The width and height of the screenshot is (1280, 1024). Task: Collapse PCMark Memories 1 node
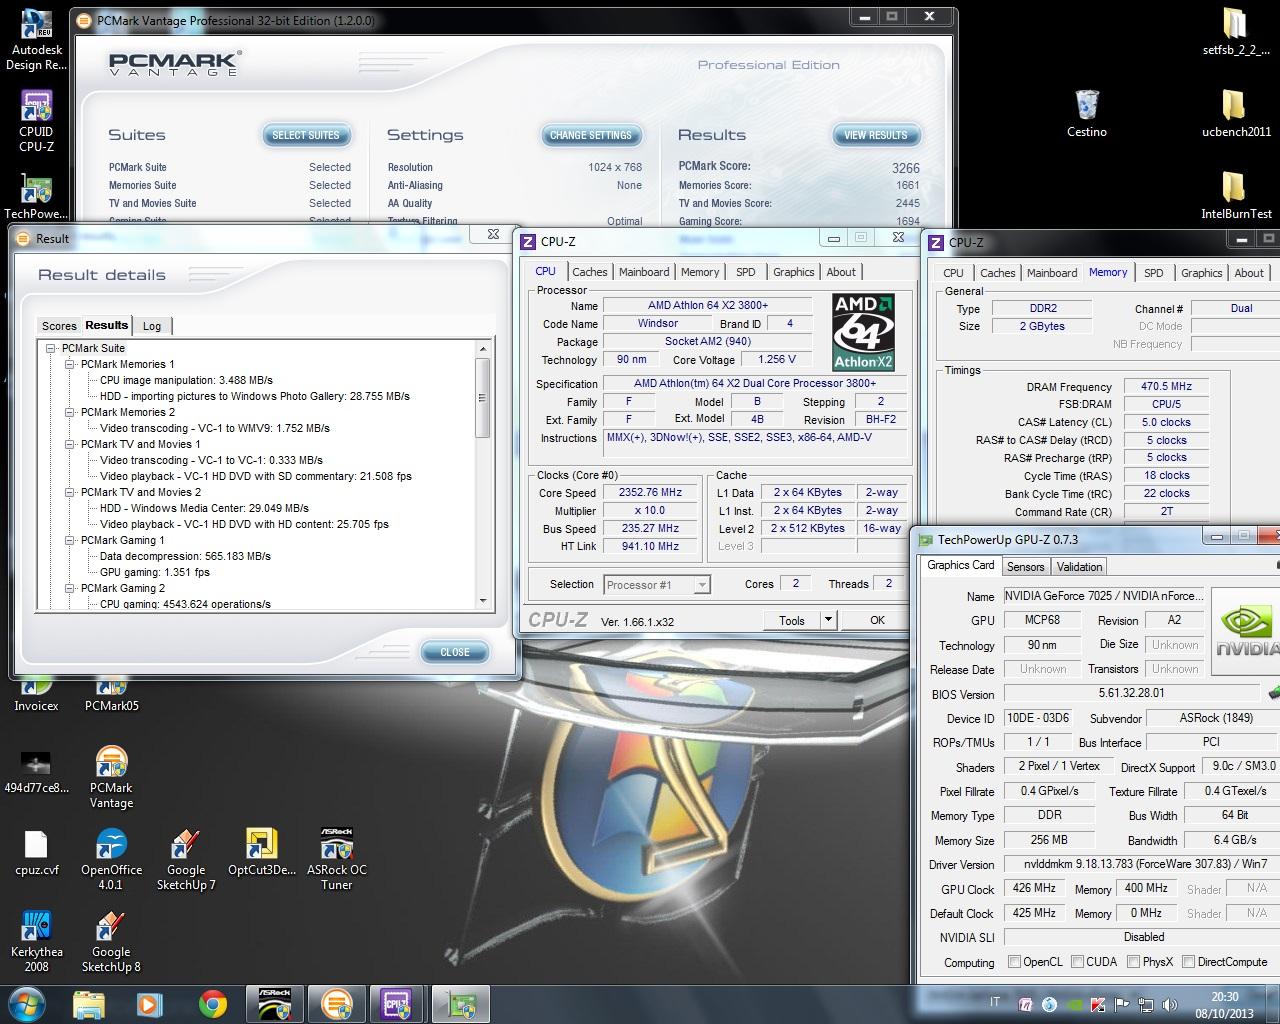70,364
